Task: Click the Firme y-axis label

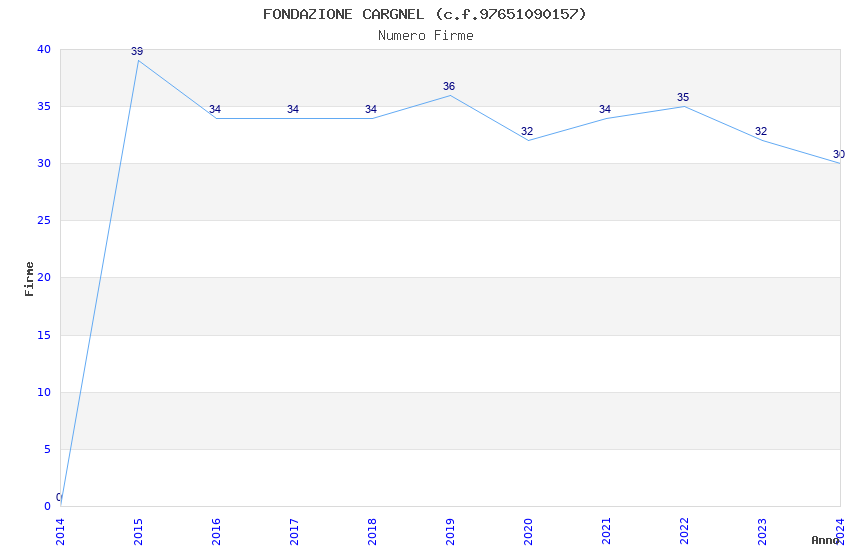Action: [x=29, y=279]
